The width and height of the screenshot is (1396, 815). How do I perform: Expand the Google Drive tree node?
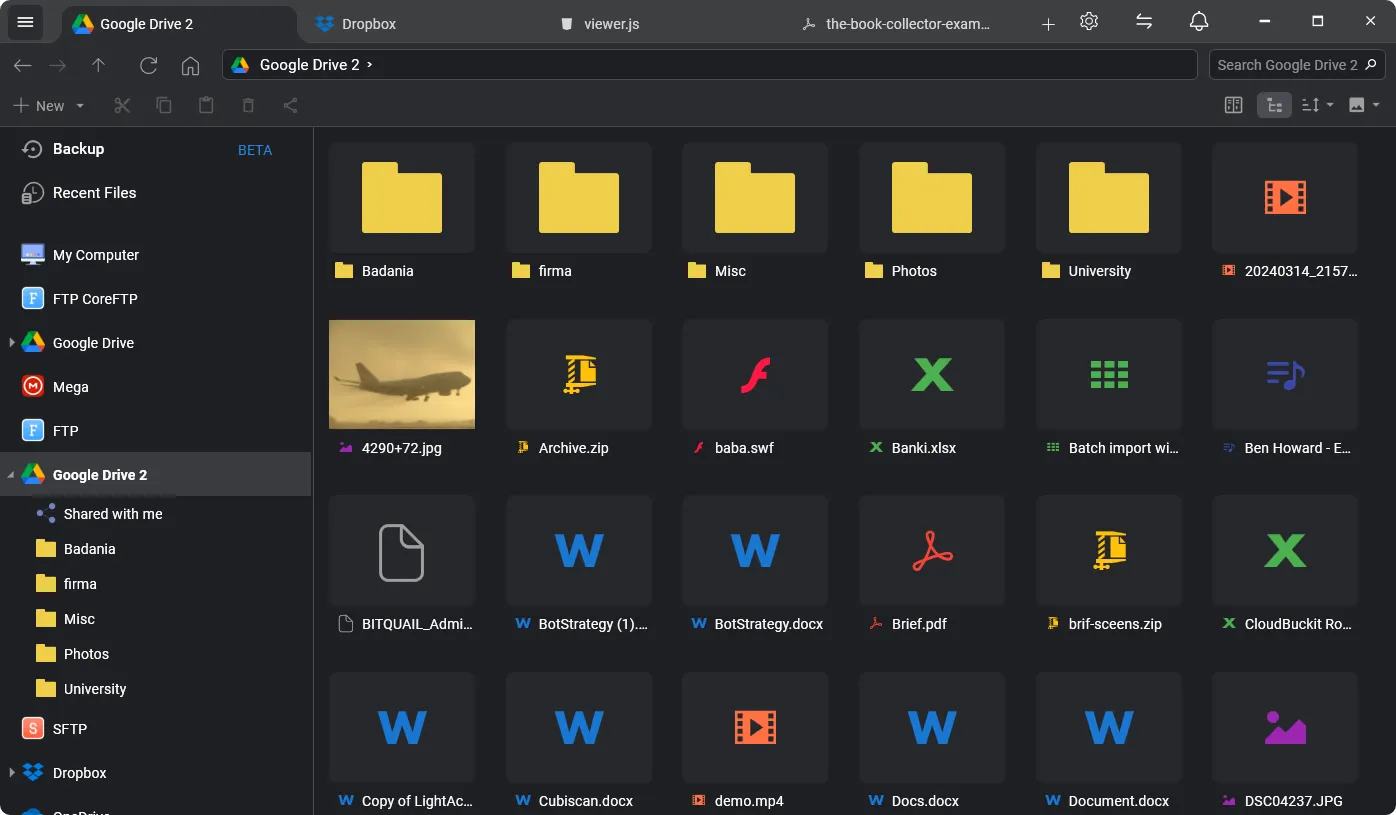(11, 343)
